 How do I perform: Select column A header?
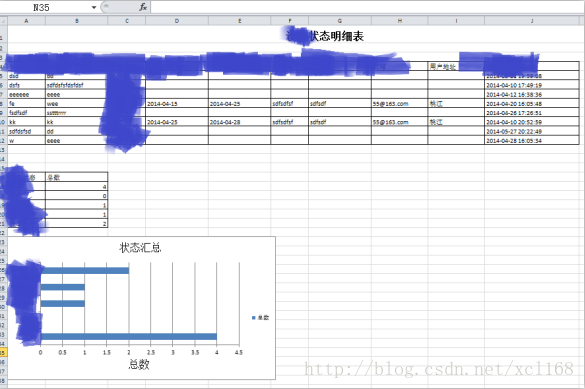tap(26, 21)
